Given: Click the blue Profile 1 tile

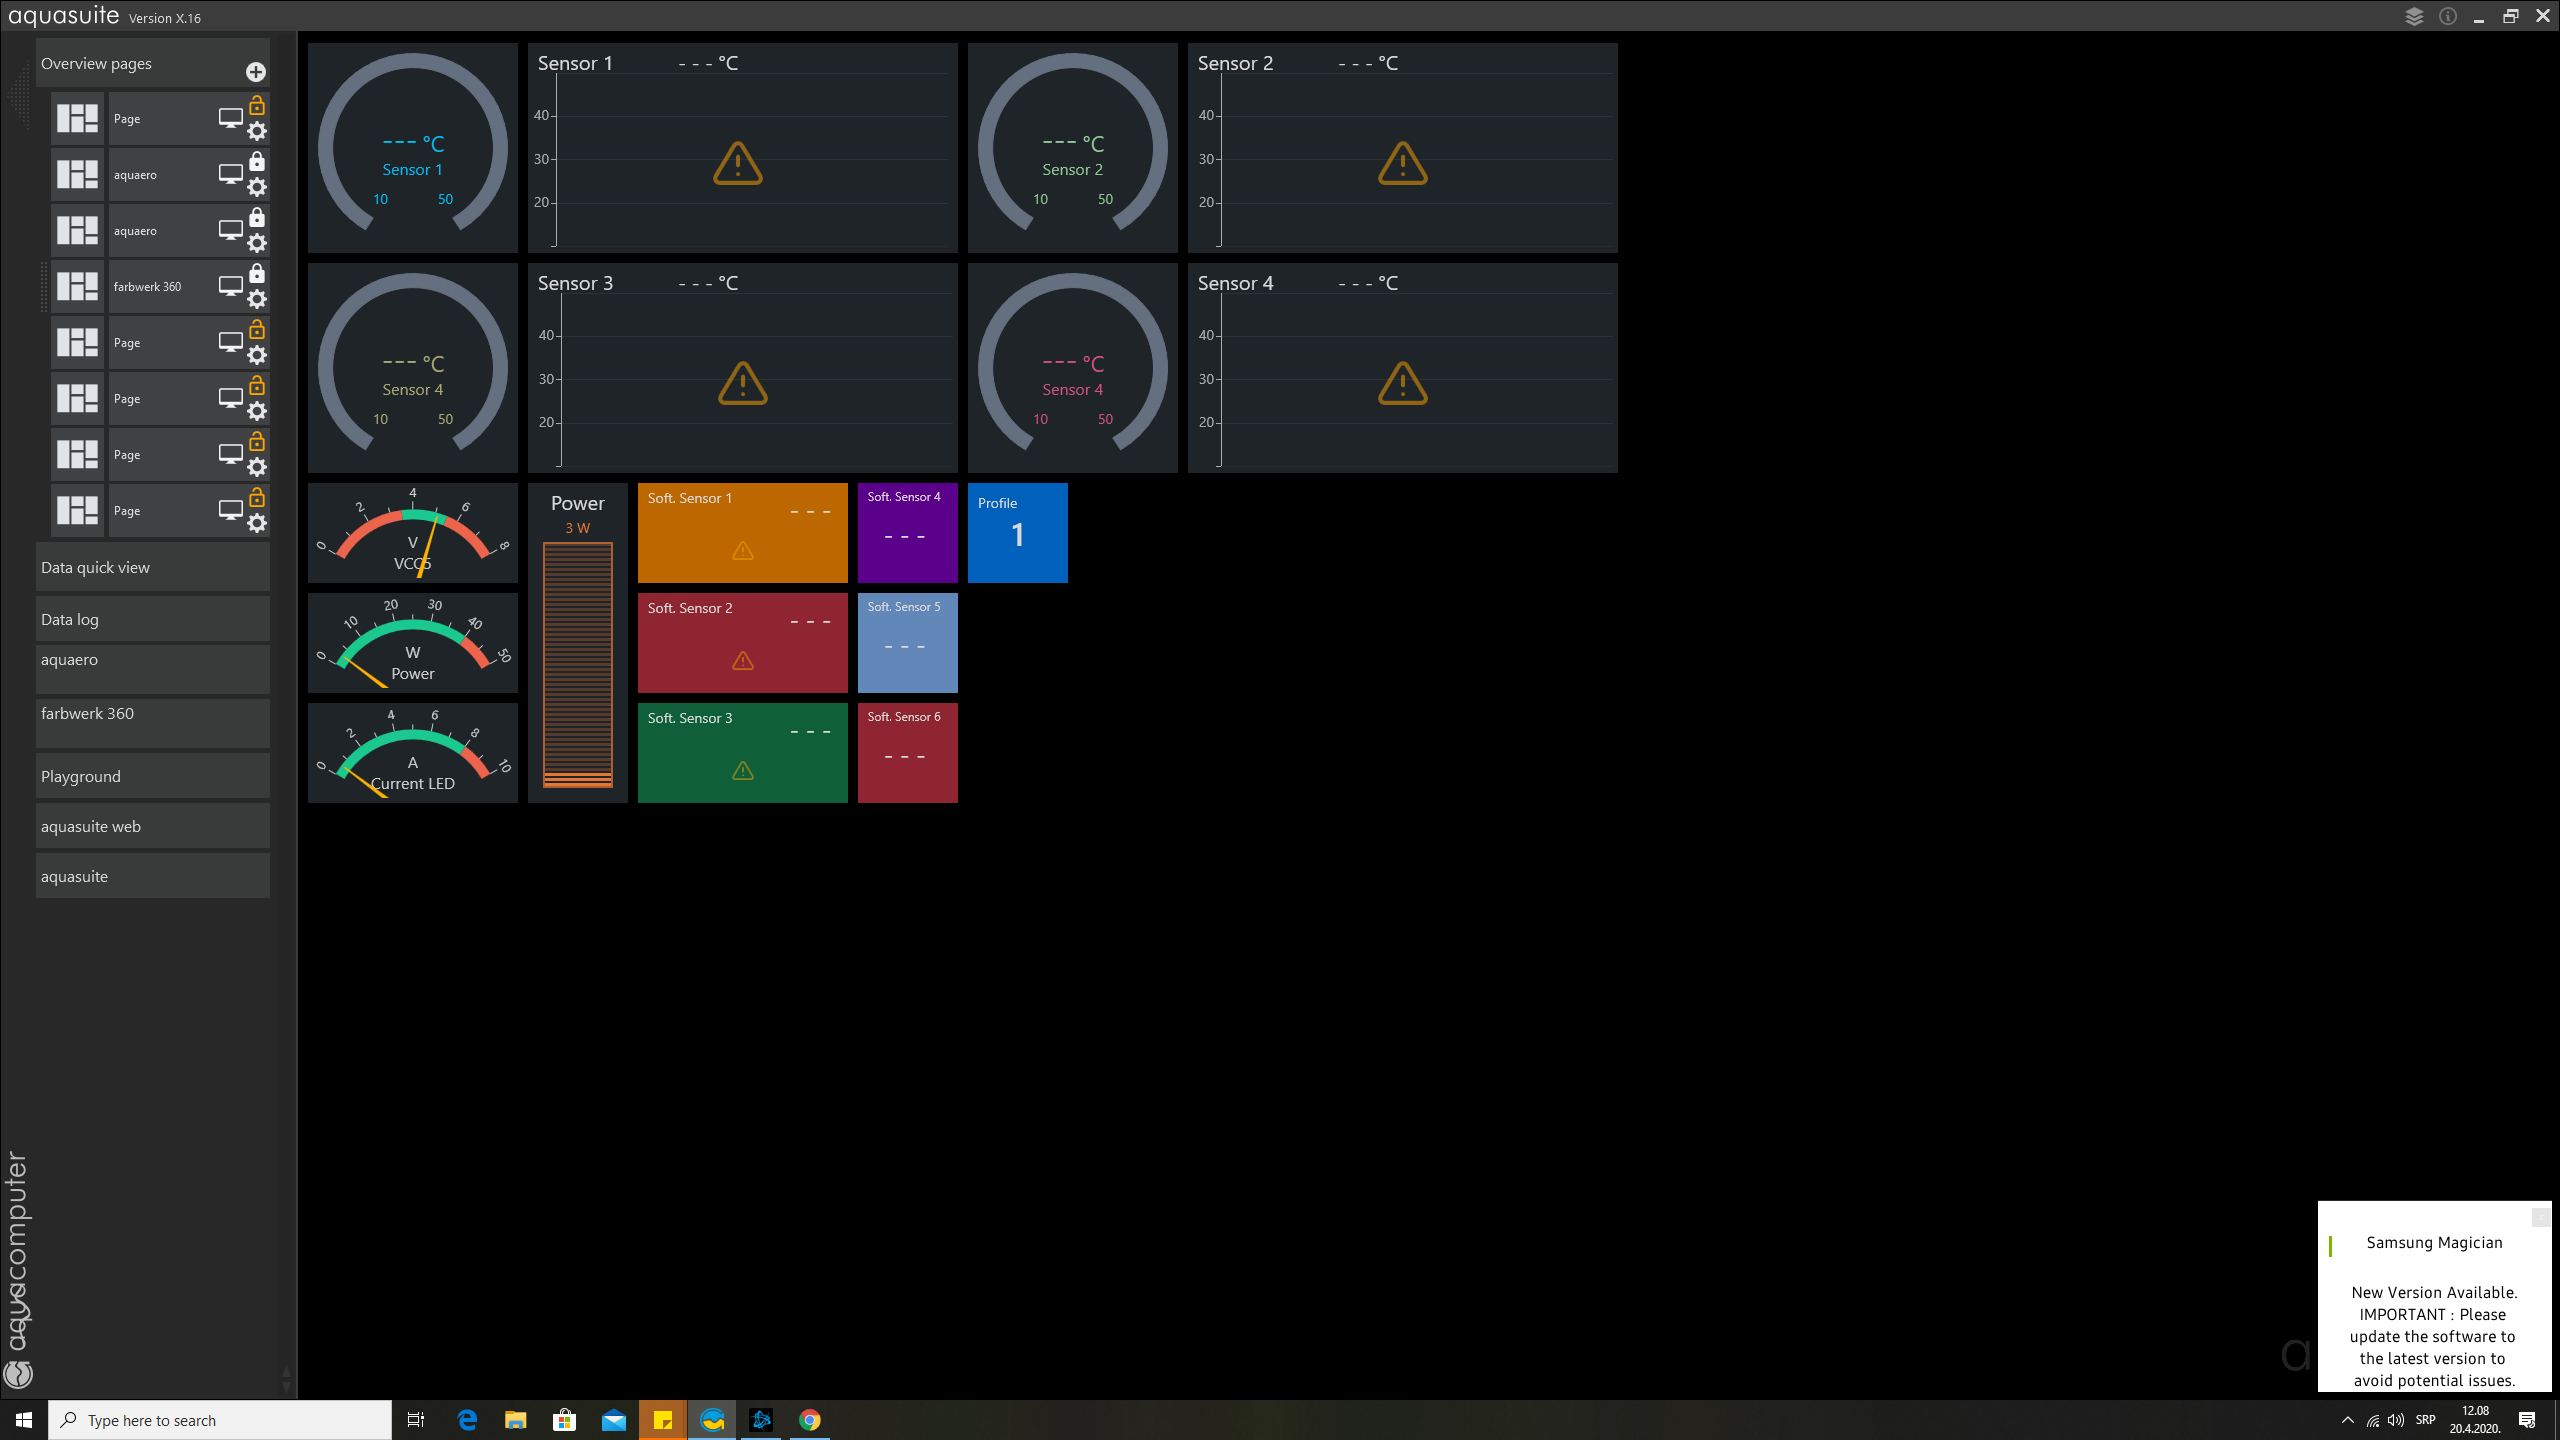Looking at the screenshot, I should coord(1017,533).
